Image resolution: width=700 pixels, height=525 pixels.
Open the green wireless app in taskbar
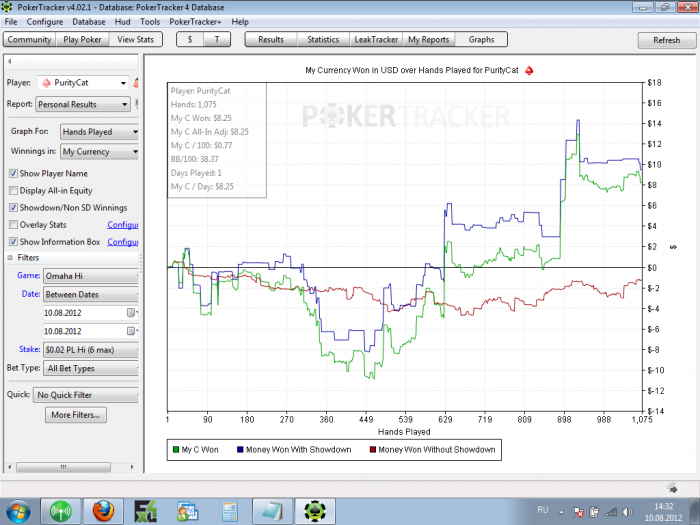coord(61,511)
